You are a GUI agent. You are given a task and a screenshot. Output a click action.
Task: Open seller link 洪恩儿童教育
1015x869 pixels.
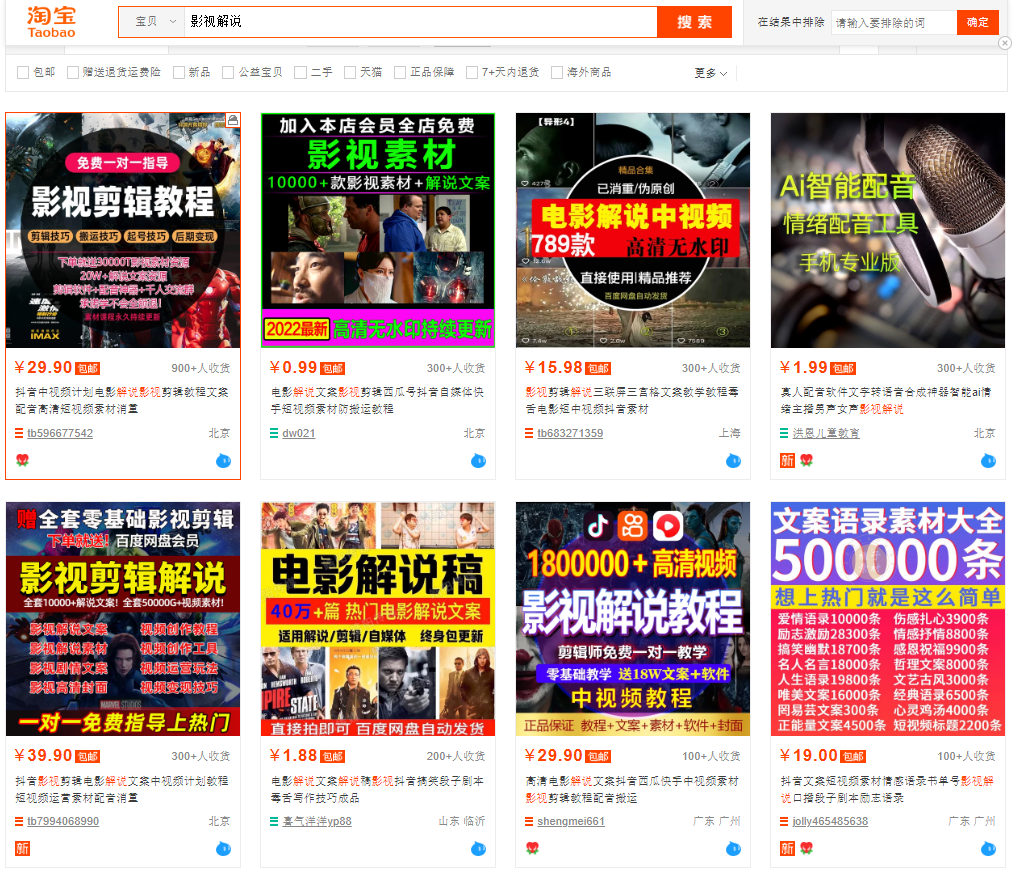coord(826,433)
